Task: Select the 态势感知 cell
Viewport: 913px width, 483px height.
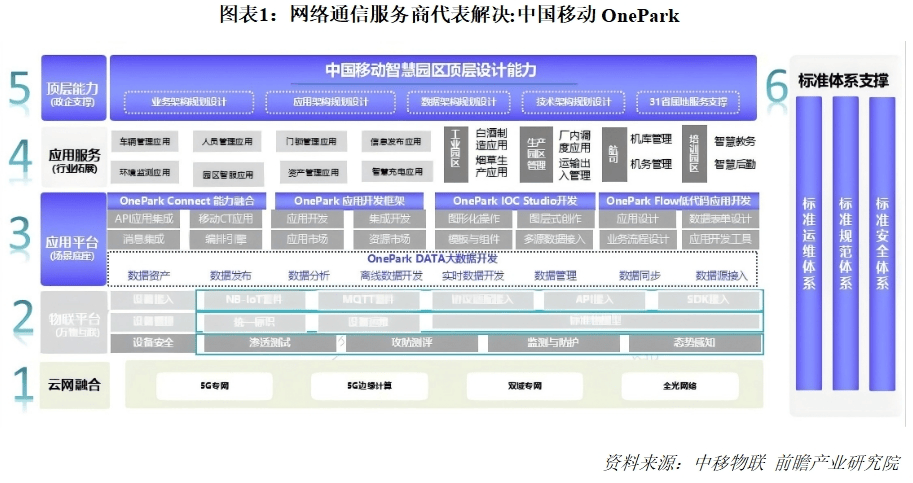Action: point(693,343)
